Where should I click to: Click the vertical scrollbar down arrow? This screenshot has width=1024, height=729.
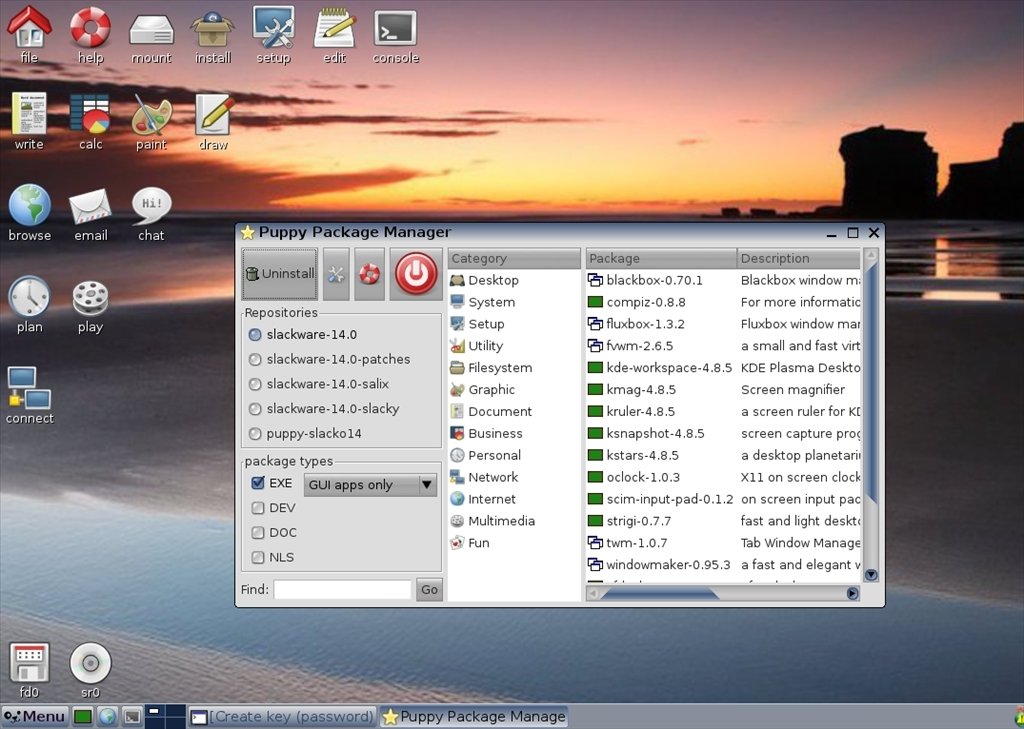click(871, 575)
